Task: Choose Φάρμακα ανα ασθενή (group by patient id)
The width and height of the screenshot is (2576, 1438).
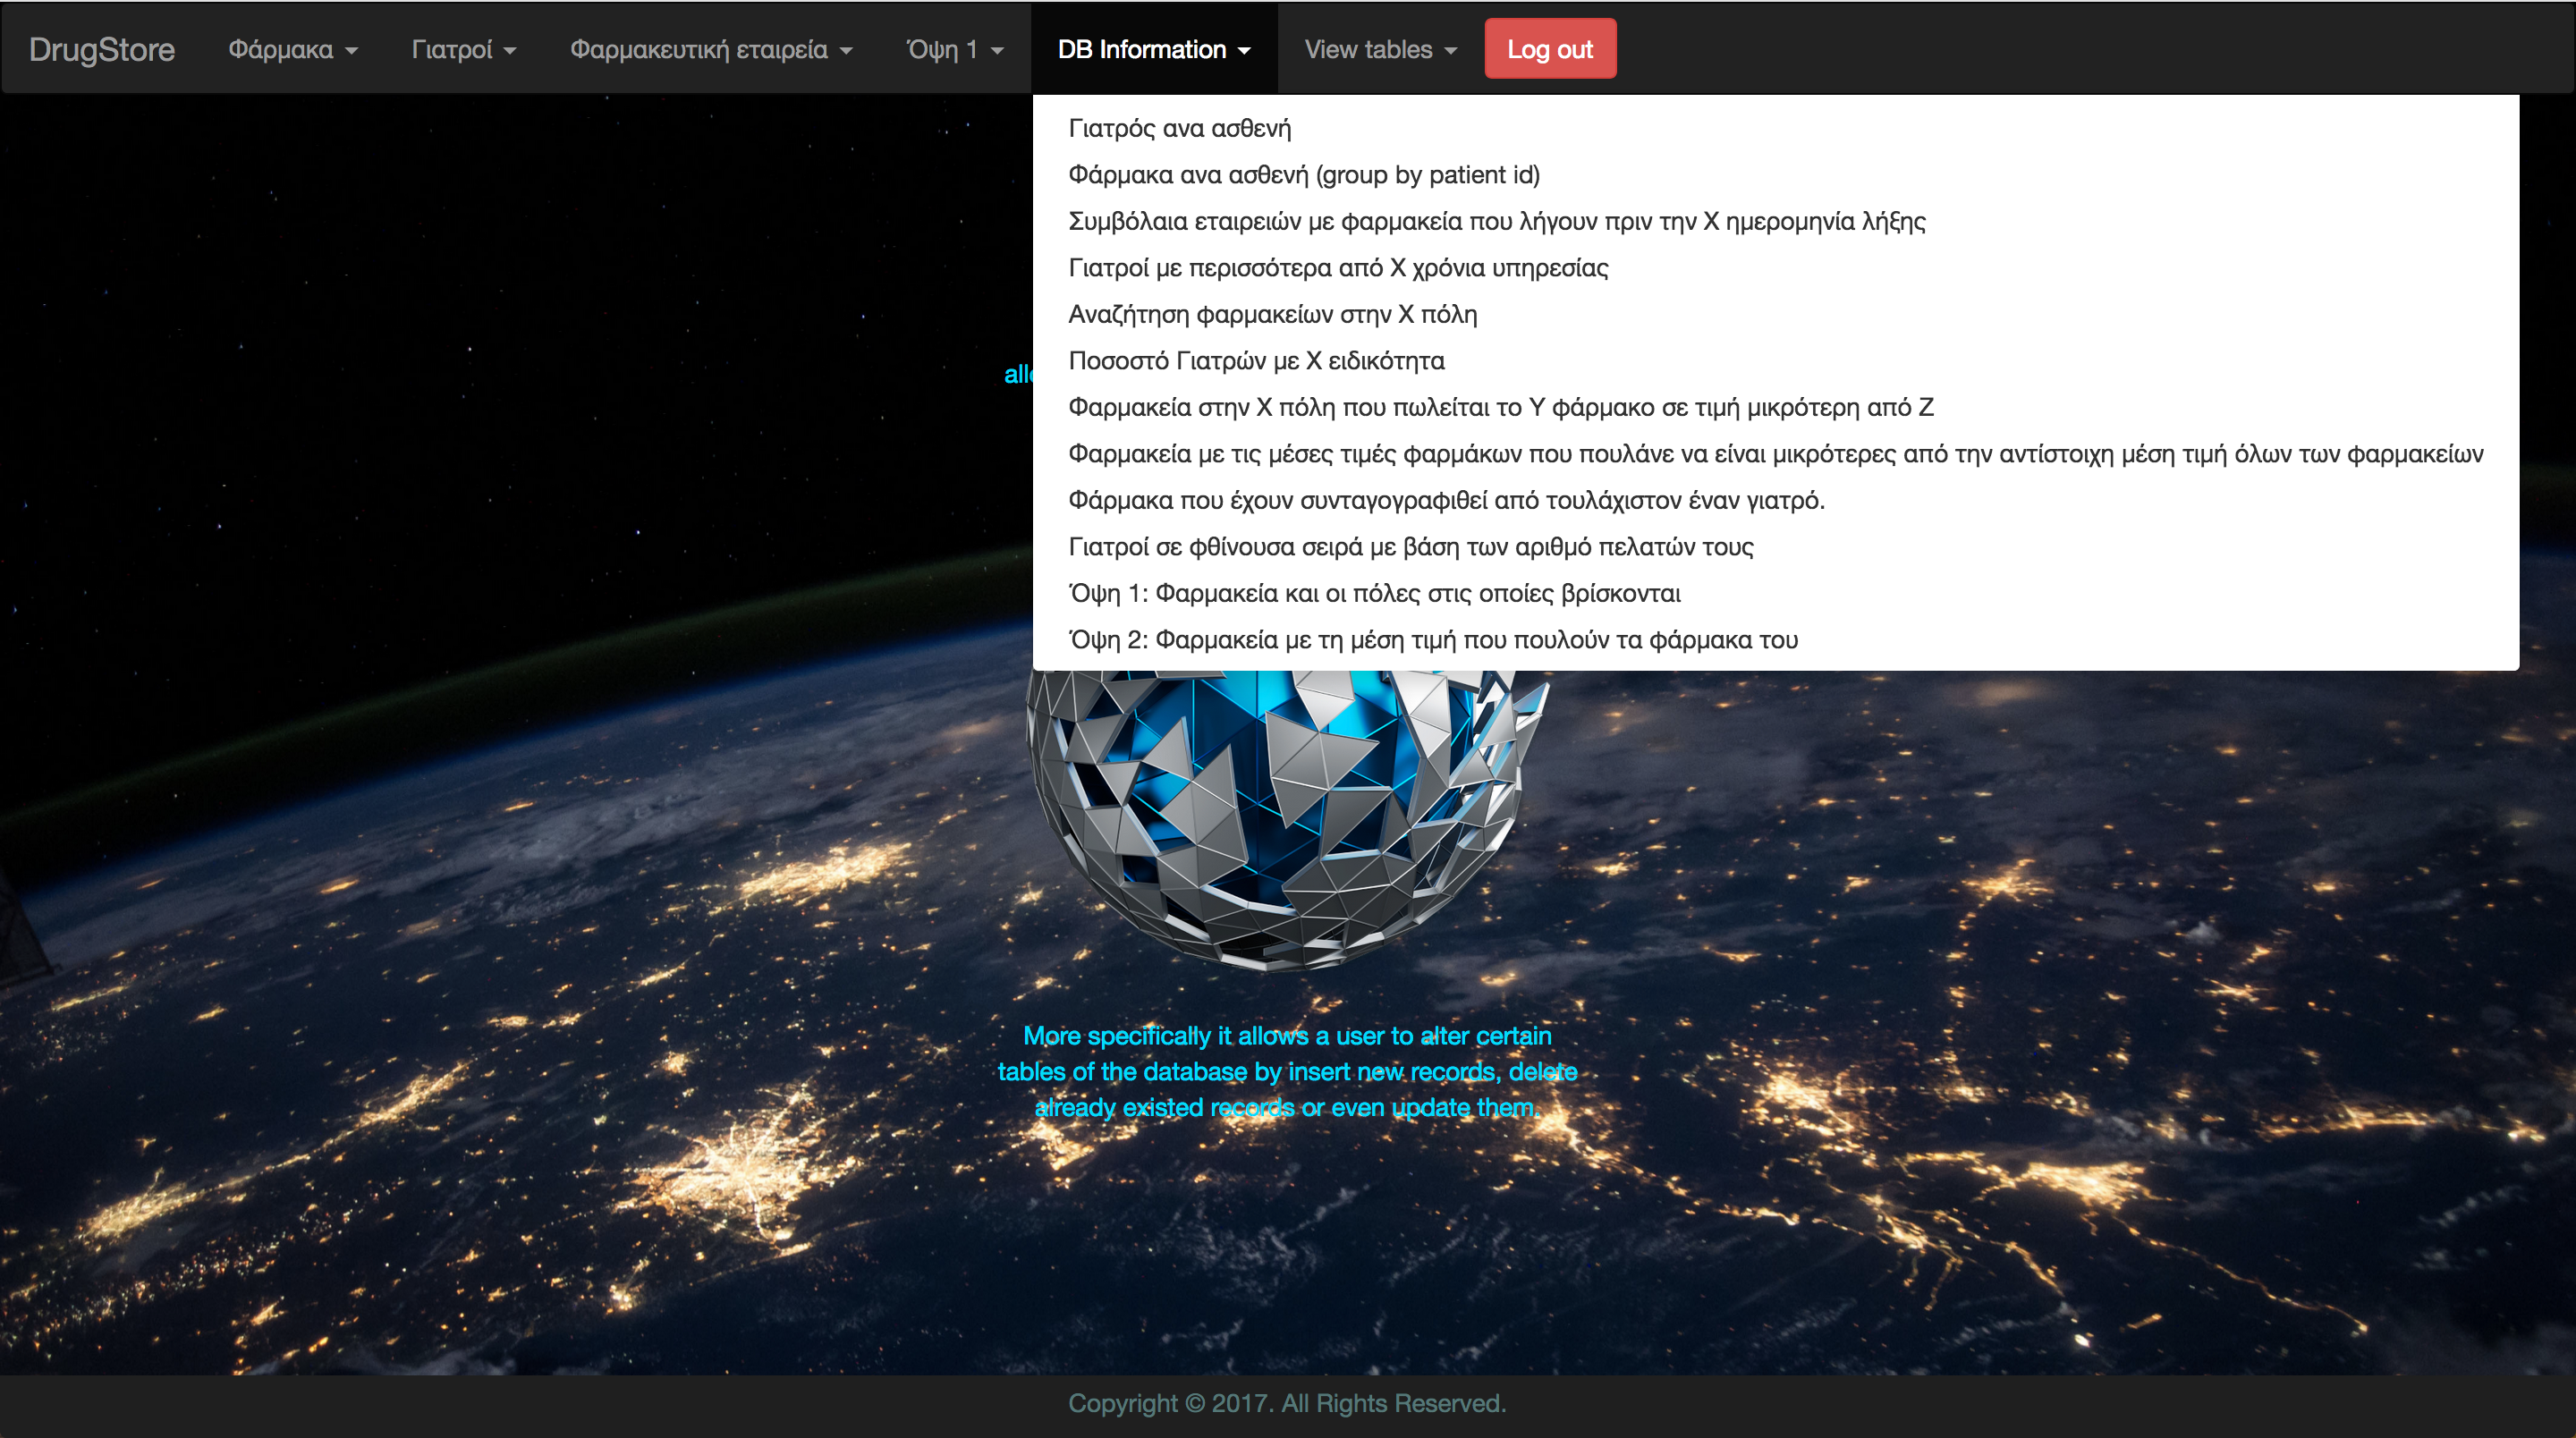Action: [1303, 175]
